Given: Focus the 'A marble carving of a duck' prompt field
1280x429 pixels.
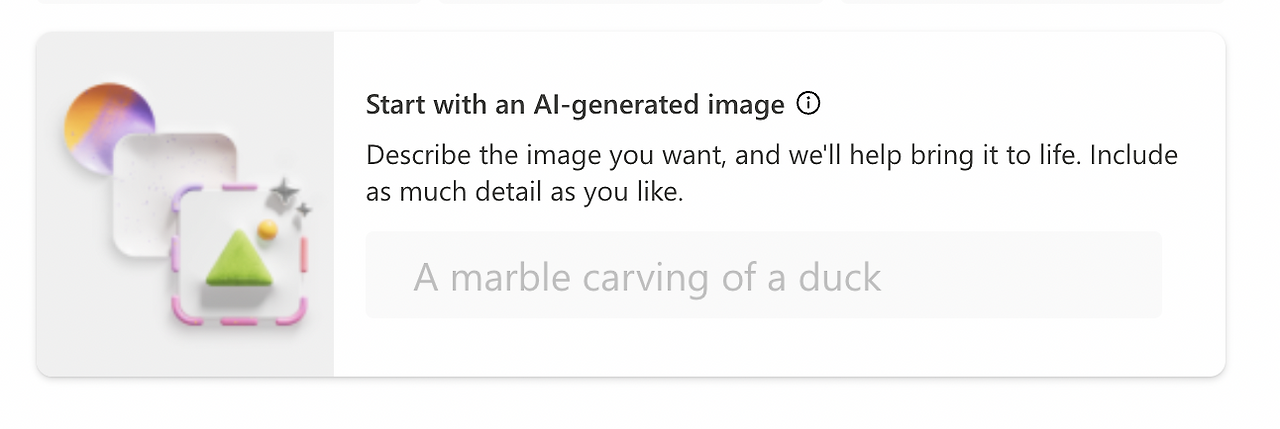Looking at the screenshot, I should pos(763,275).
